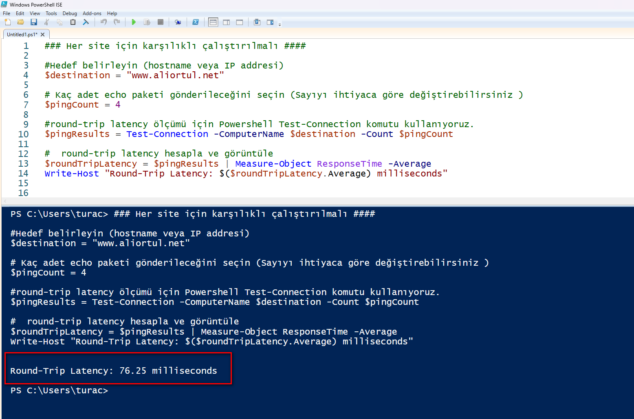
Task: Start PowerShell in a separate window icon
Action: (x=194, y=22)
